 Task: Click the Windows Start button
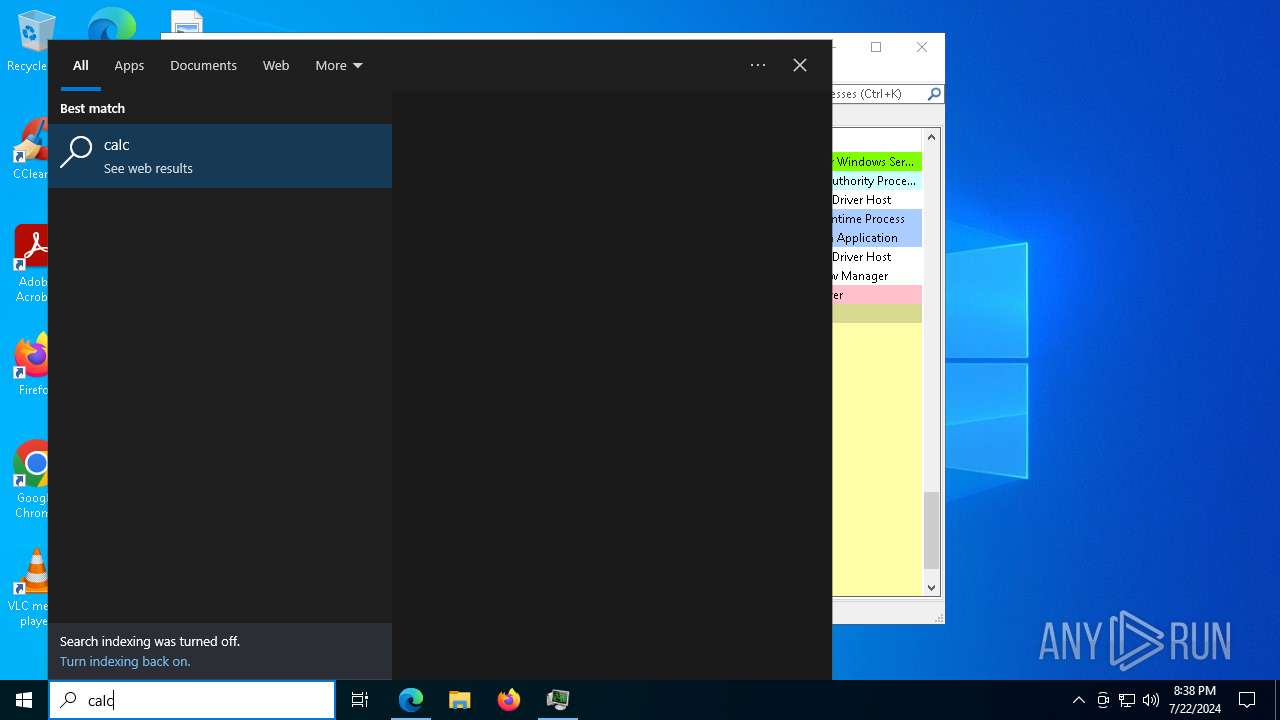click(24, 700)
